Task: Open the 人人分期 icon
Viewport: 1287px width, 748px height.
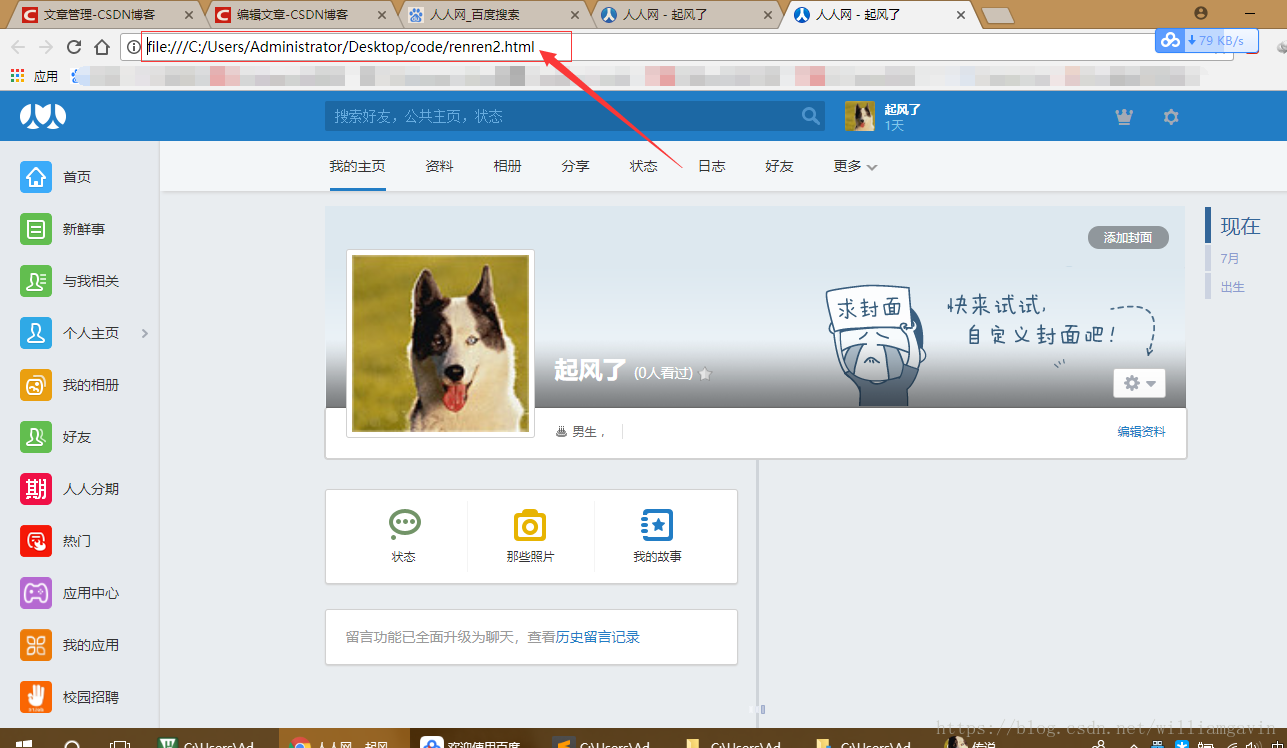Action: 36,489
